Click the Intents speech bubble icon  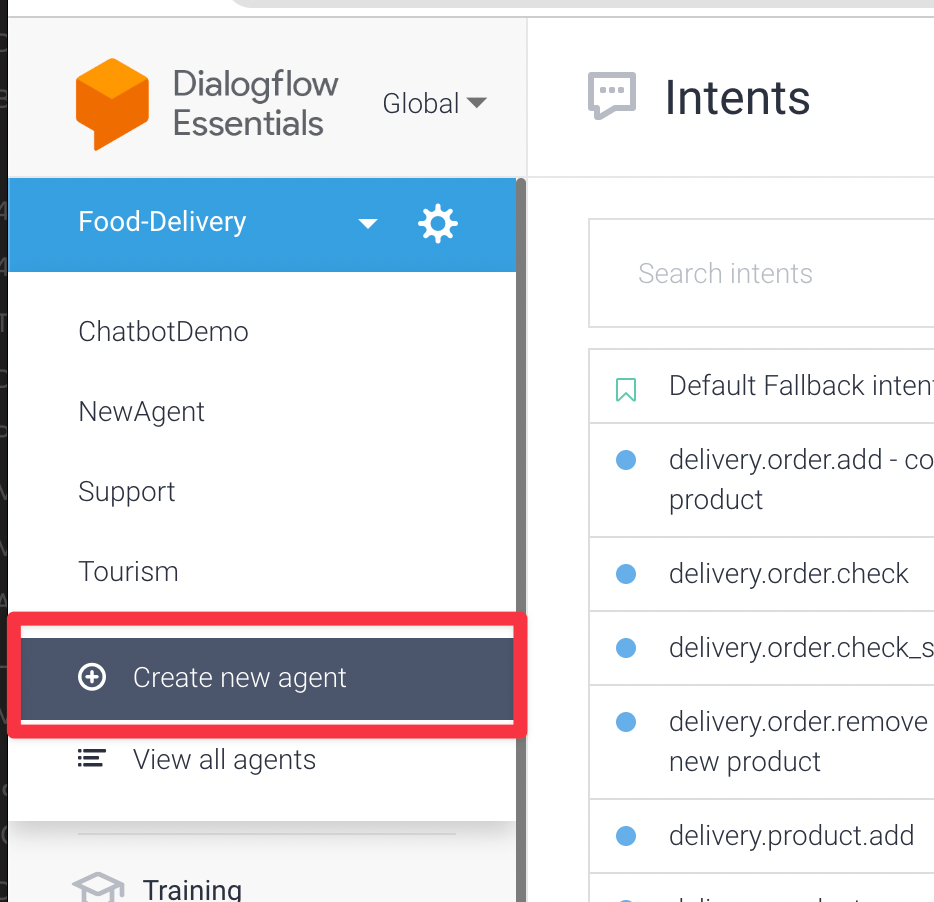click(612, 97)
